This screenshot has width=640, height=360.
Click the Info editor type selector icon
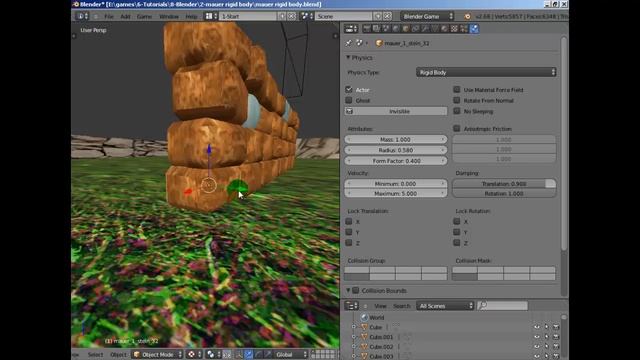click(83, 16)
